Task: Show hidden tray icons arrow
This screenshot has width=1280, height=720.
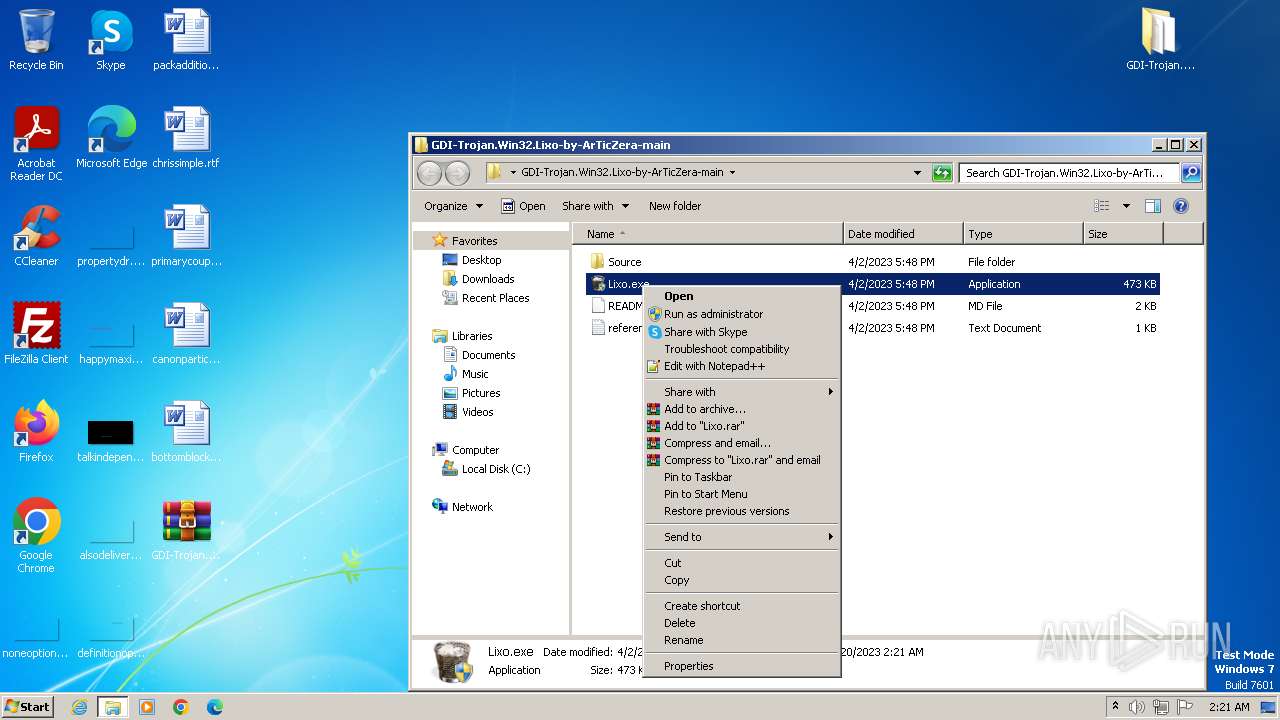Action: pyautogui.click(x=1115, y=707)
